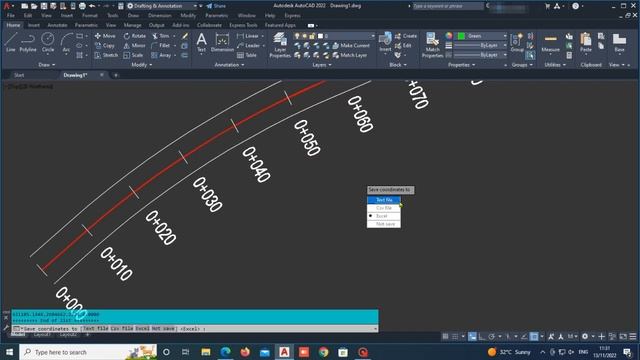Open the Dimension menu
This screenshot has width=640, height=360.
(160, 16)
